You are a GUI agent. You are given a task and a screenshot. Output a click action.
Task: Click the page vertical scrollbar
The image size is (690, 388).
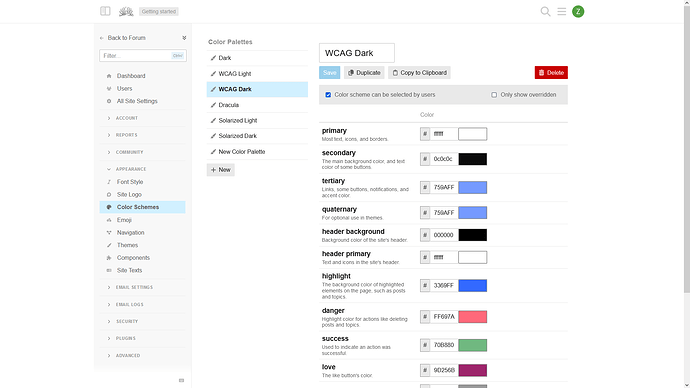tap(687, 149)
